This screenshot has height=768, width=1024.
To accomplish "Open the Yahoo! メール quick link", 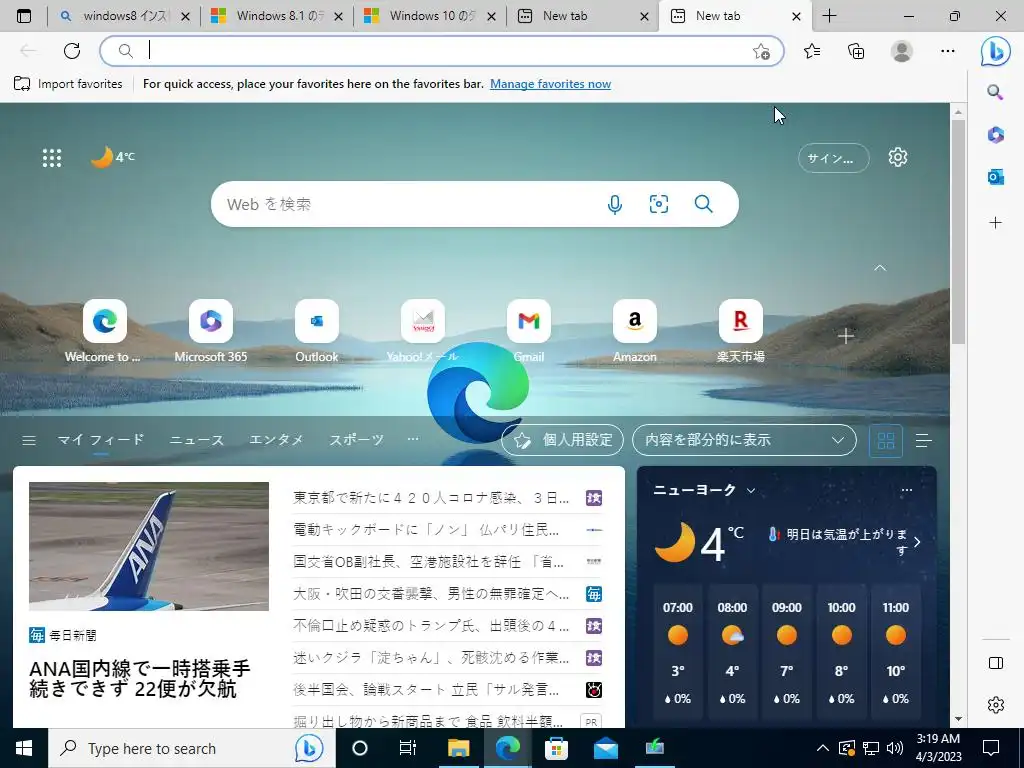I will [423, 330].
